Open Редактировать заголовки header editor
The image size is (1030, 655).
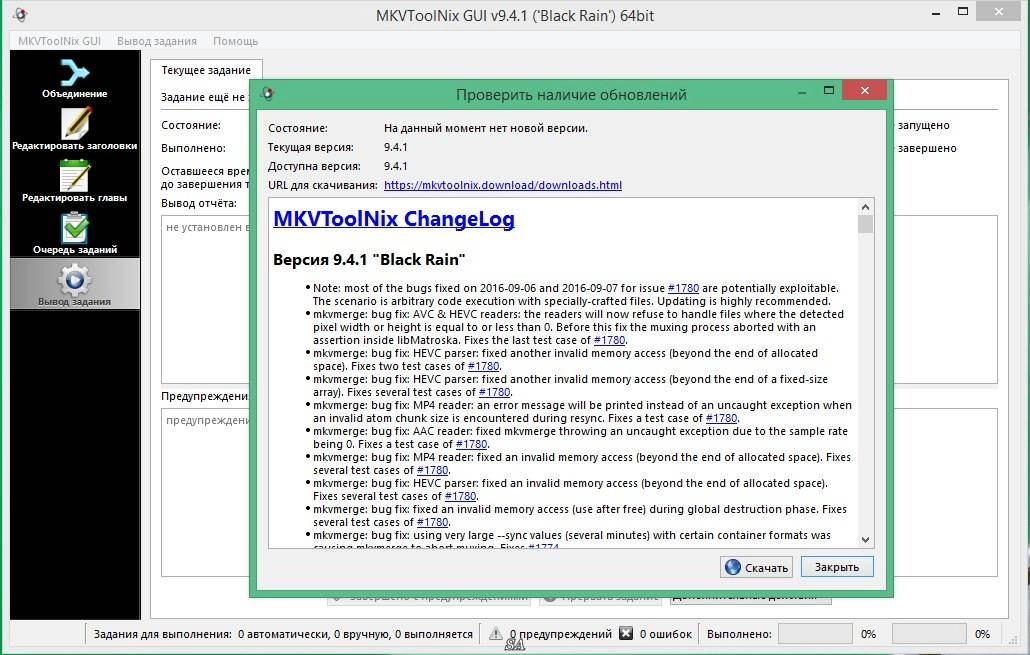[x=74, y=129]
